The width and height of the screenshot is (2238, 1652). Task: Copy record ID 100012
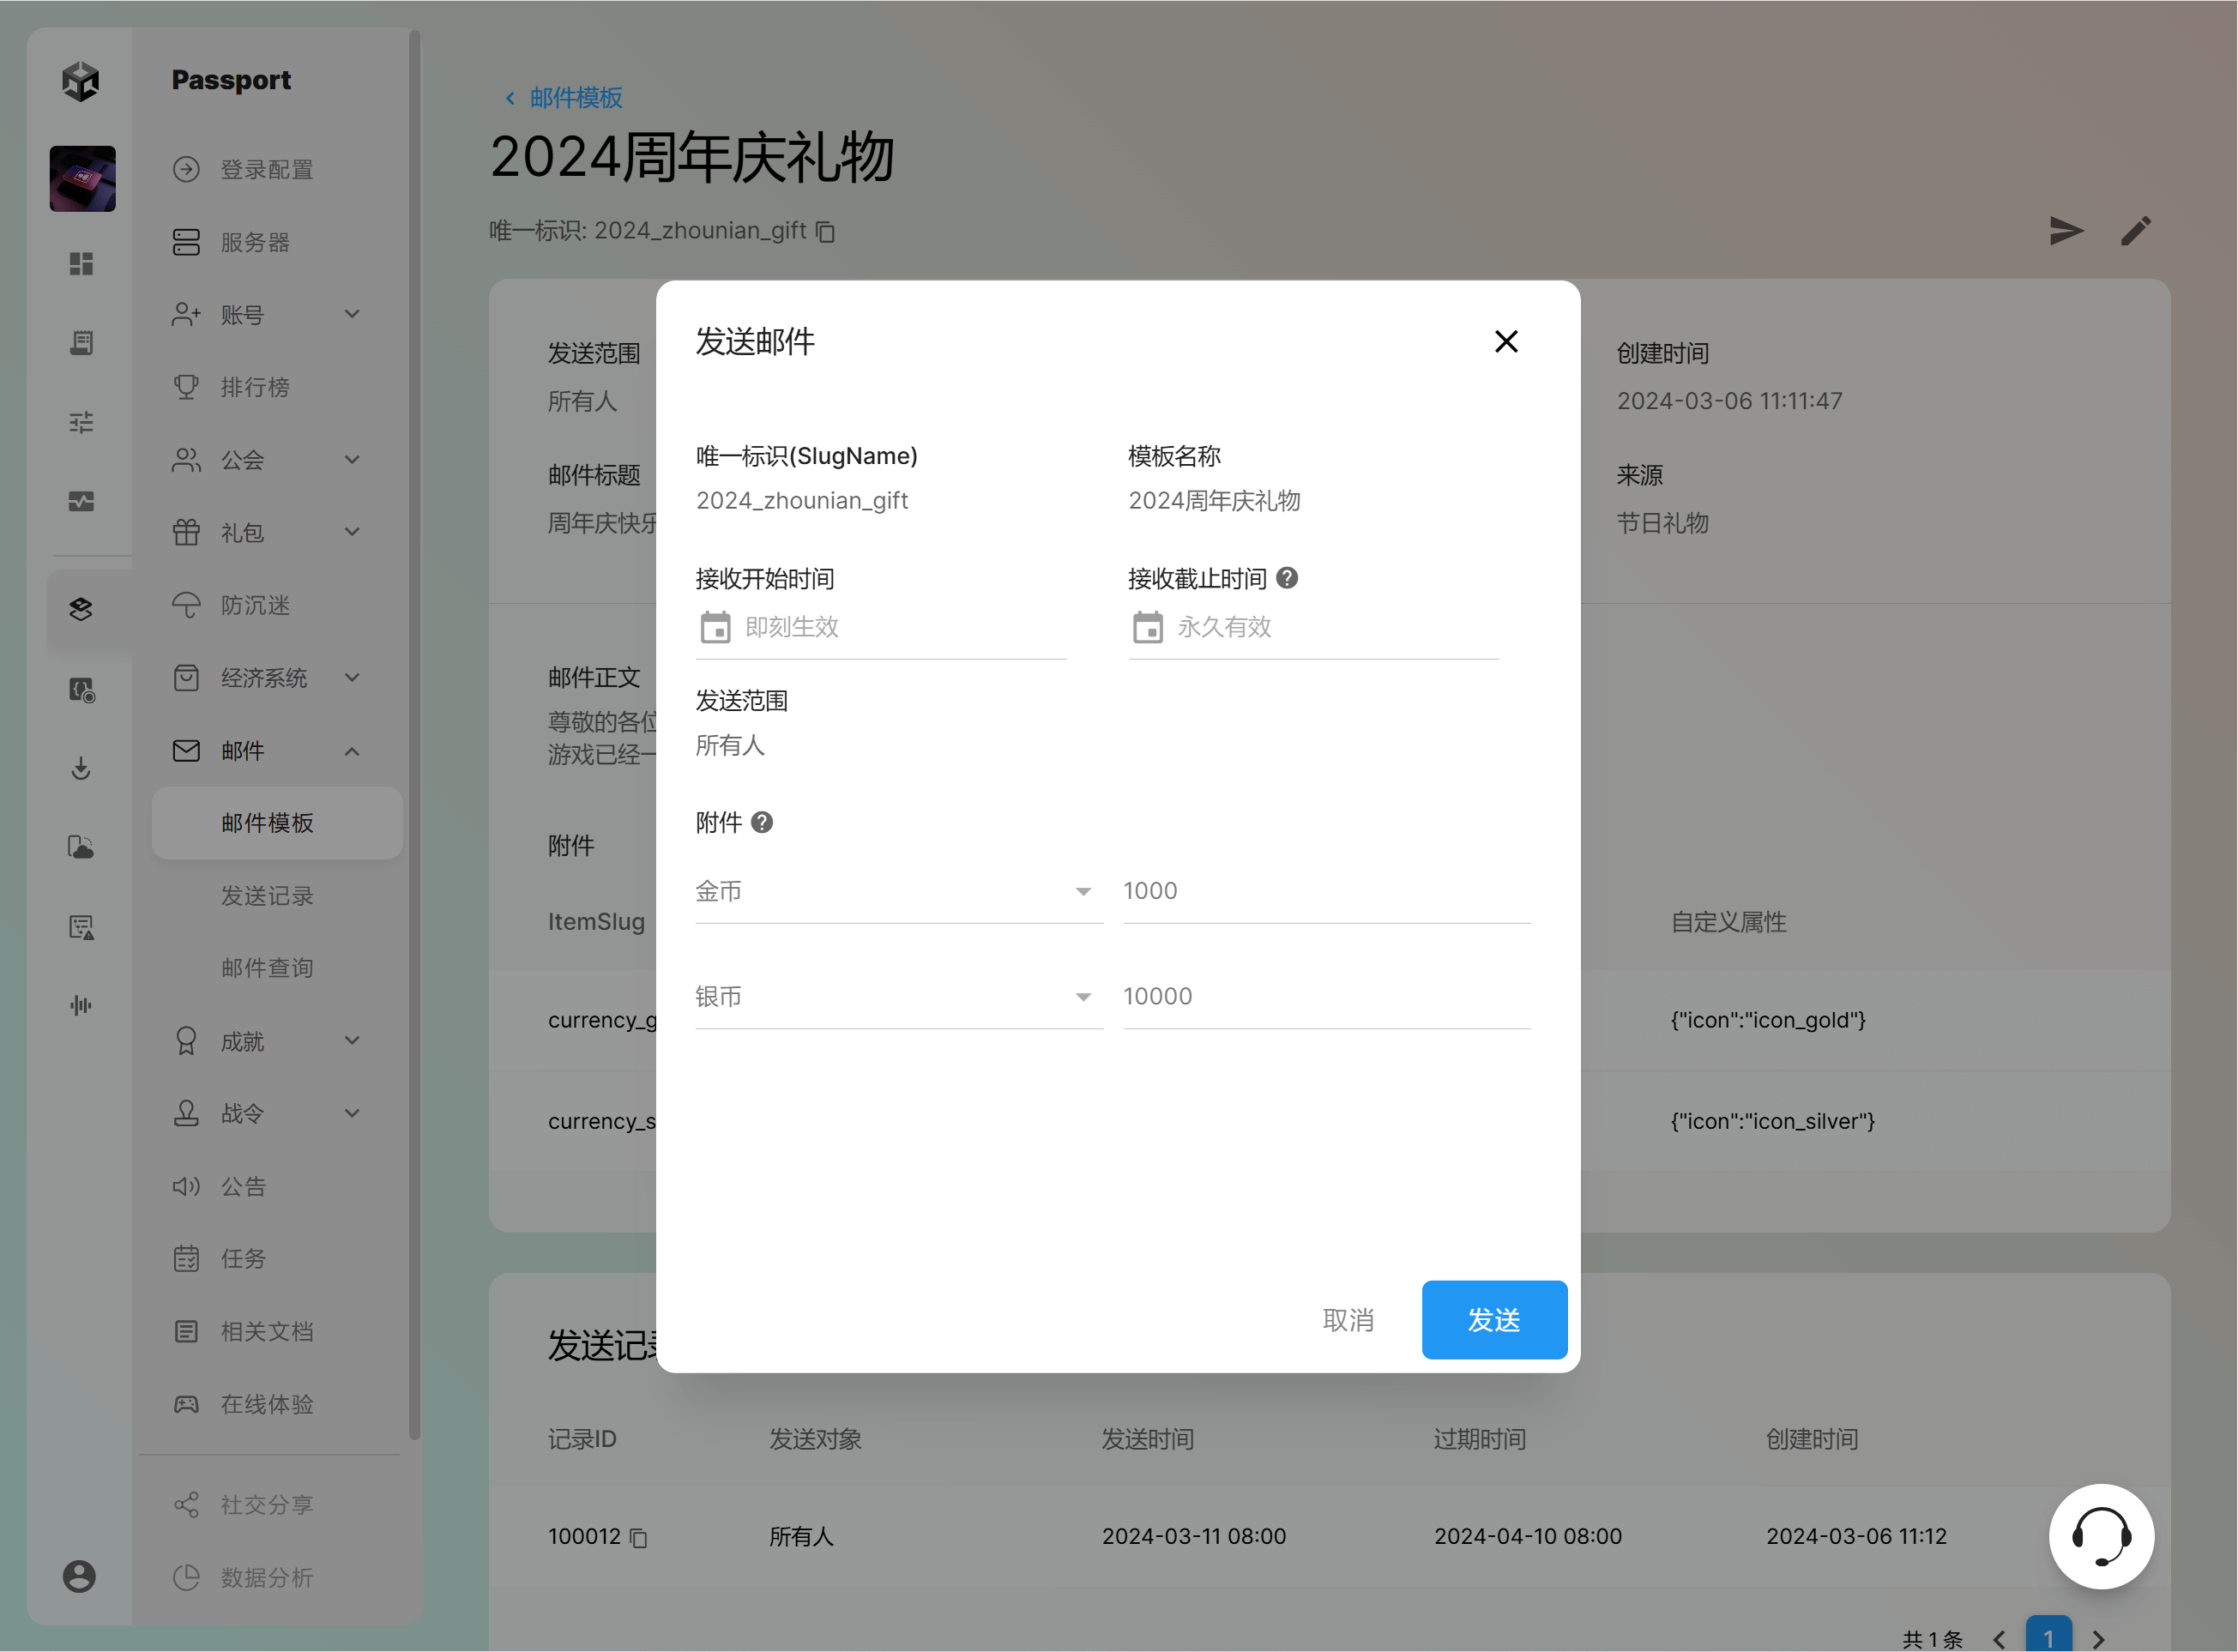coord(639,1538)
